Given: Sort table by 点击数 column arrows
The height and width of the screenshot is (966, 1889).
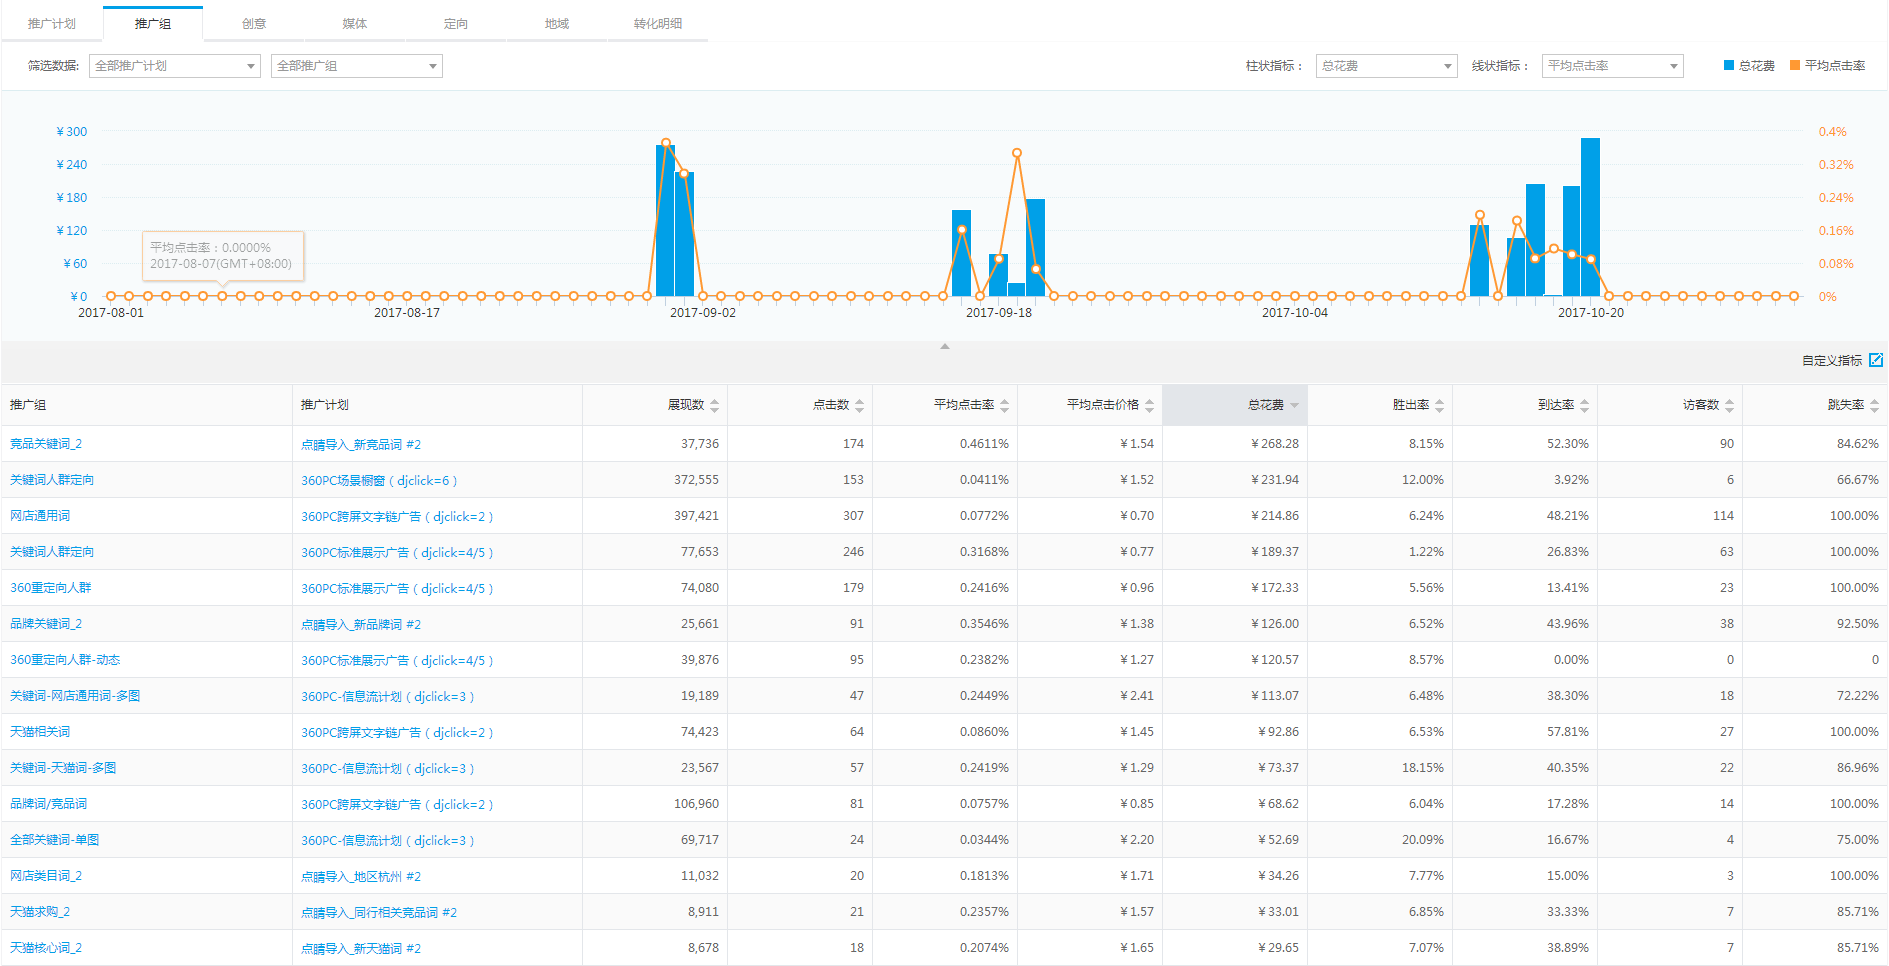Looking at the screenshot, I should point(859,405).
